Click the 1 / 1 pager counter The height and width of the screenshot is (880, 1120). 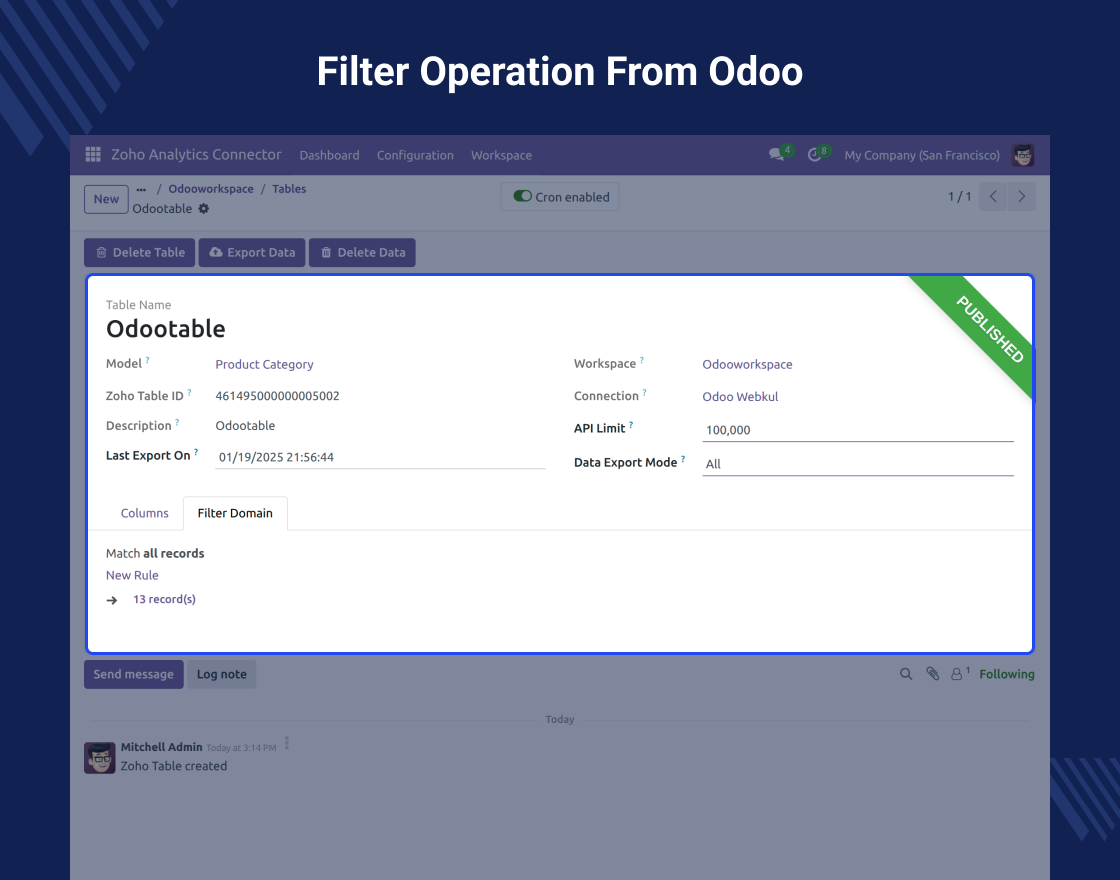[x=959, y=196]
